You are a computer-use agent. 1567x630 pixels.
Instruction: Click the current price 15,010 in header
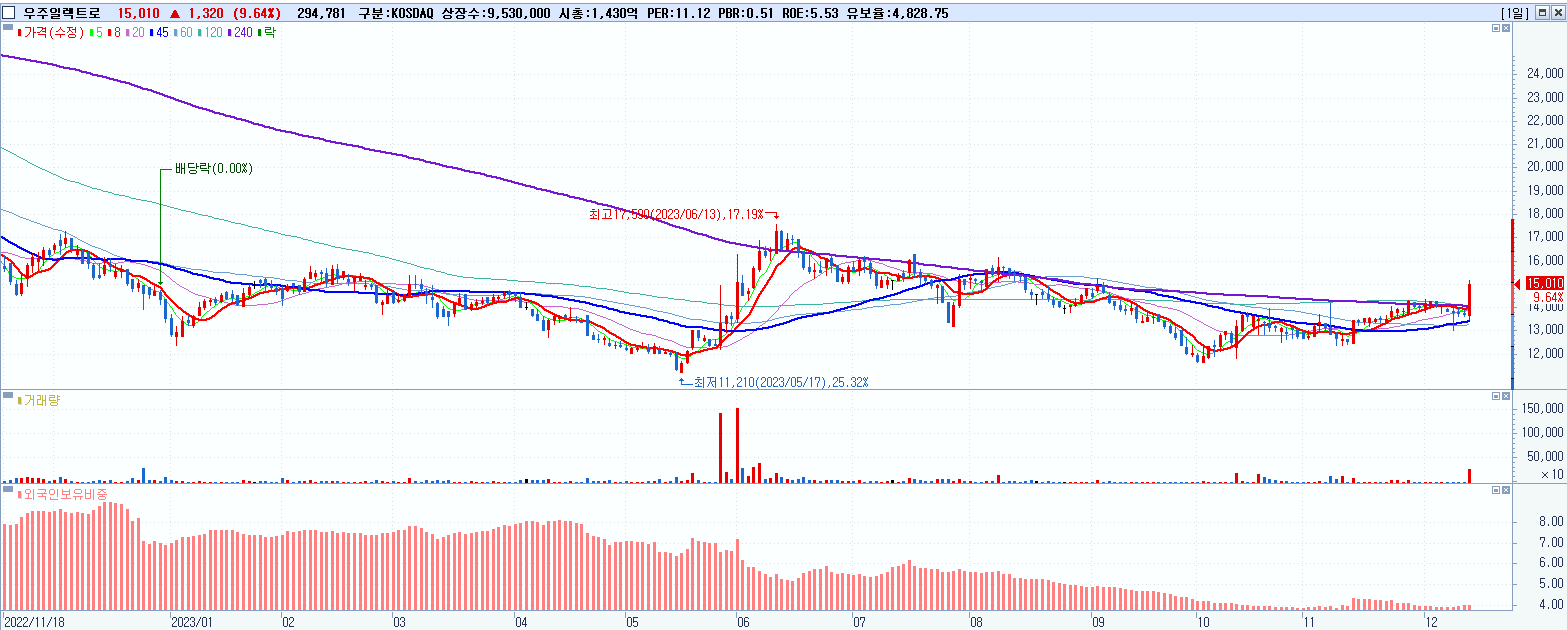[138, 13]
